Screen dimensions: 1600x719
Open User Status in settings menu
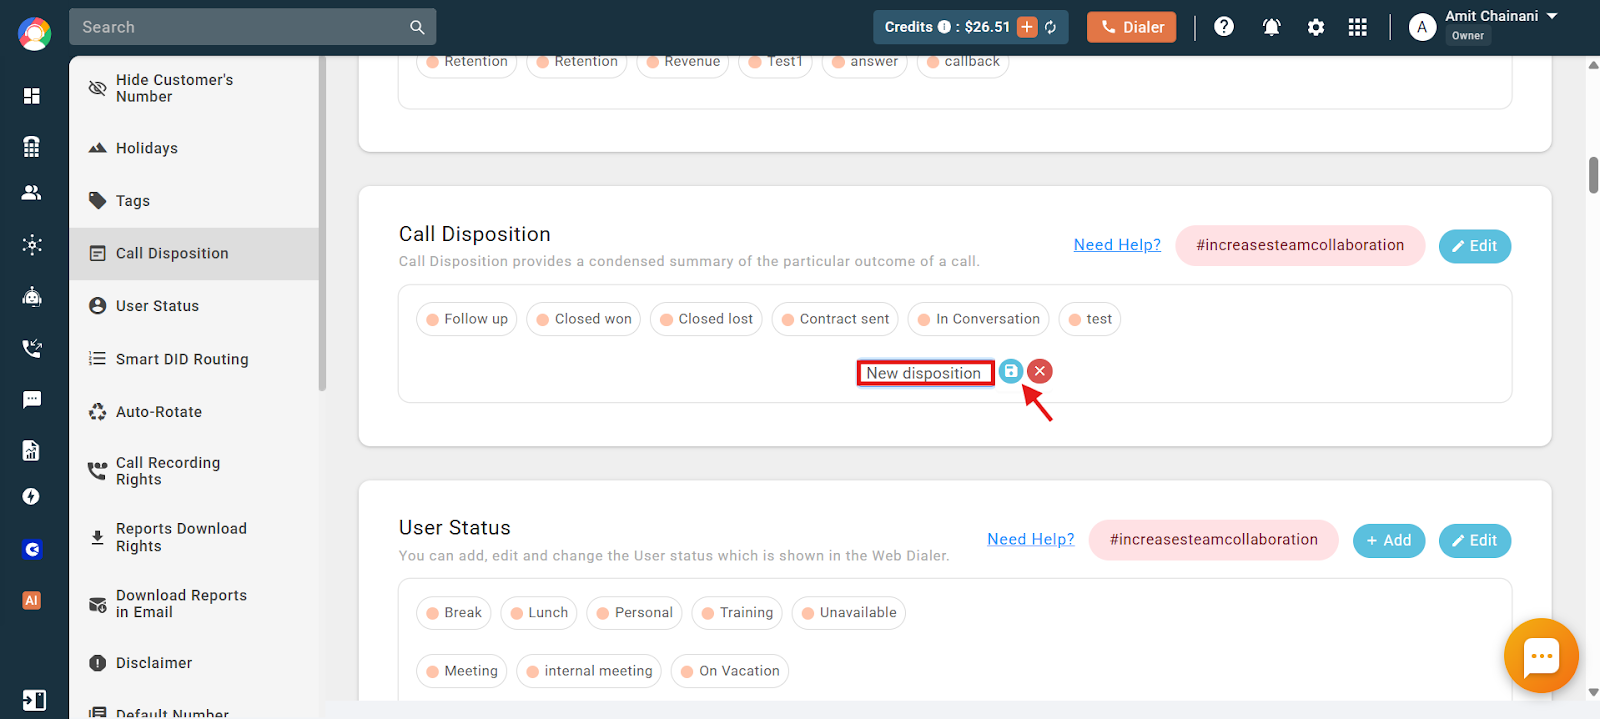point(194,306)
